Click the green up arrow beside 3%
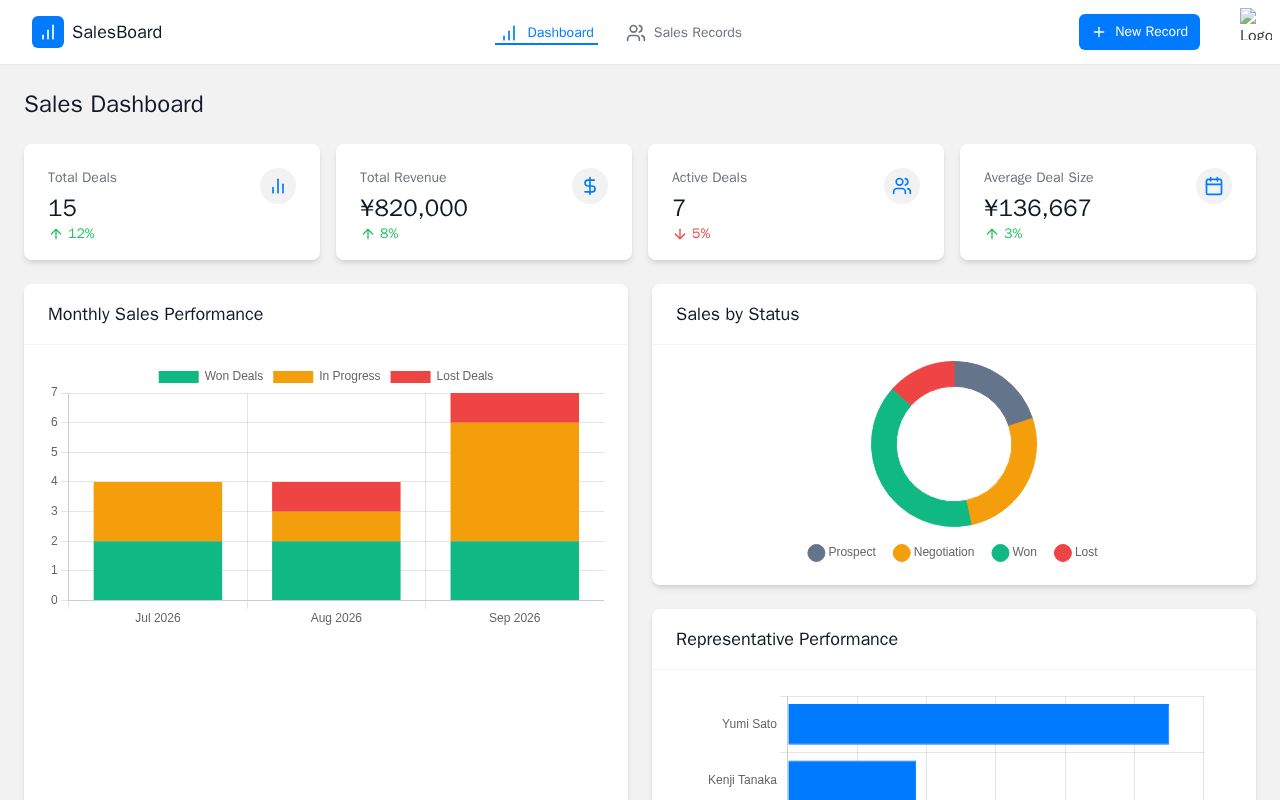The height and width of the screenshot is (800, 1280). [x=992, y=234]
